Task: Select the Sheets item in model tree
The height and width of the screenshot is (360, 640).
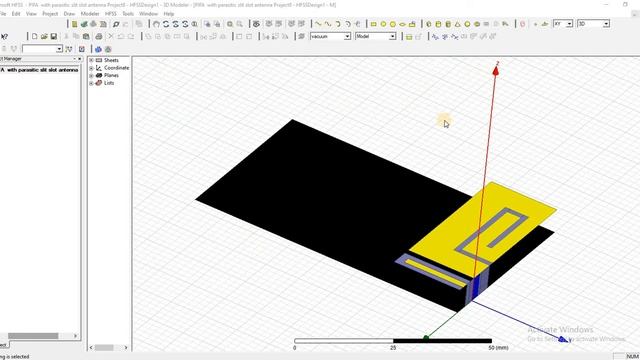Action: [111, 60]
